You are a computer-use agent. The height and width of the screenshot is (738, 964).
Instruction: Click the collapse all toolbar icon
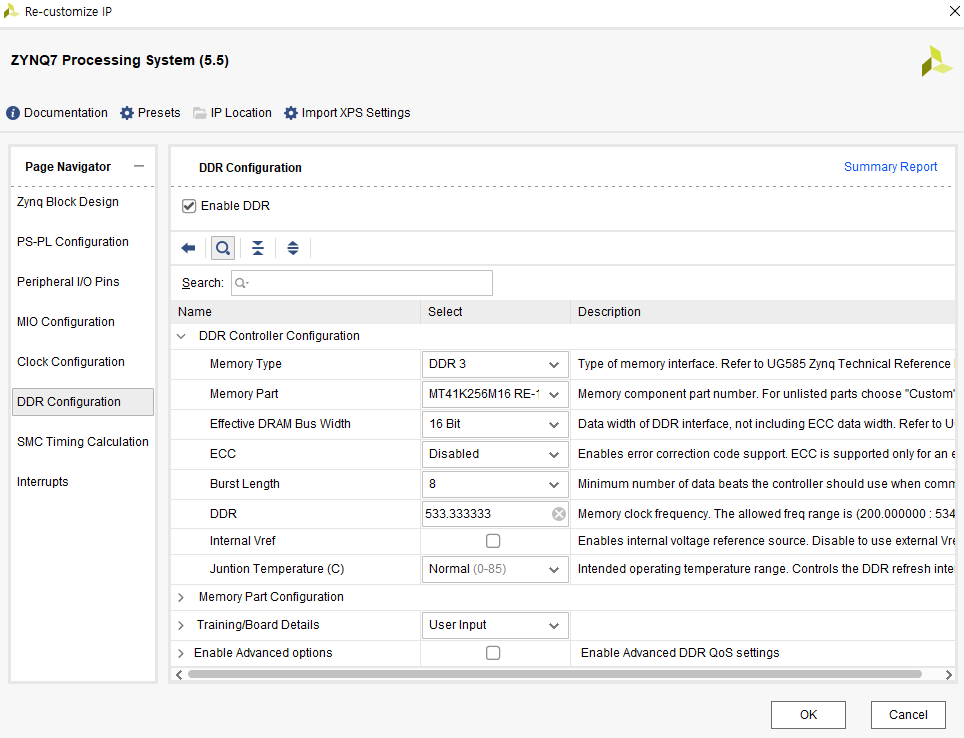coord(258,248)
